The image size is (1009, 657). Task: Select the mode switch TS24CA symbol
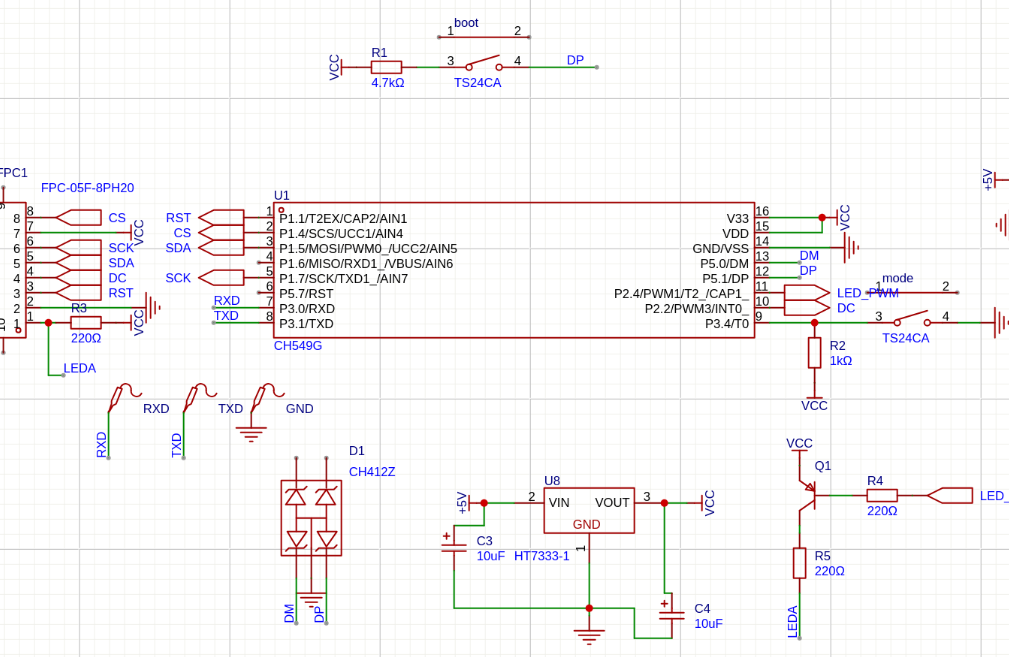coord(912,319)
